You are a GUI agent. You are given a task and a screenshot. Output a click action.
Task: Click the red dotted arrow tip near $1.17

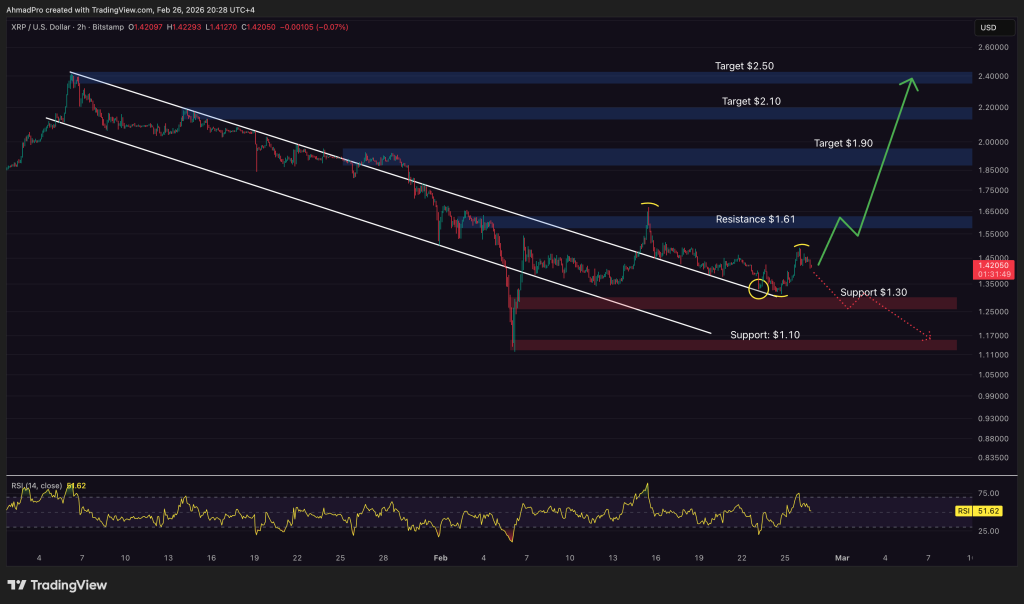tap(929, 337)
